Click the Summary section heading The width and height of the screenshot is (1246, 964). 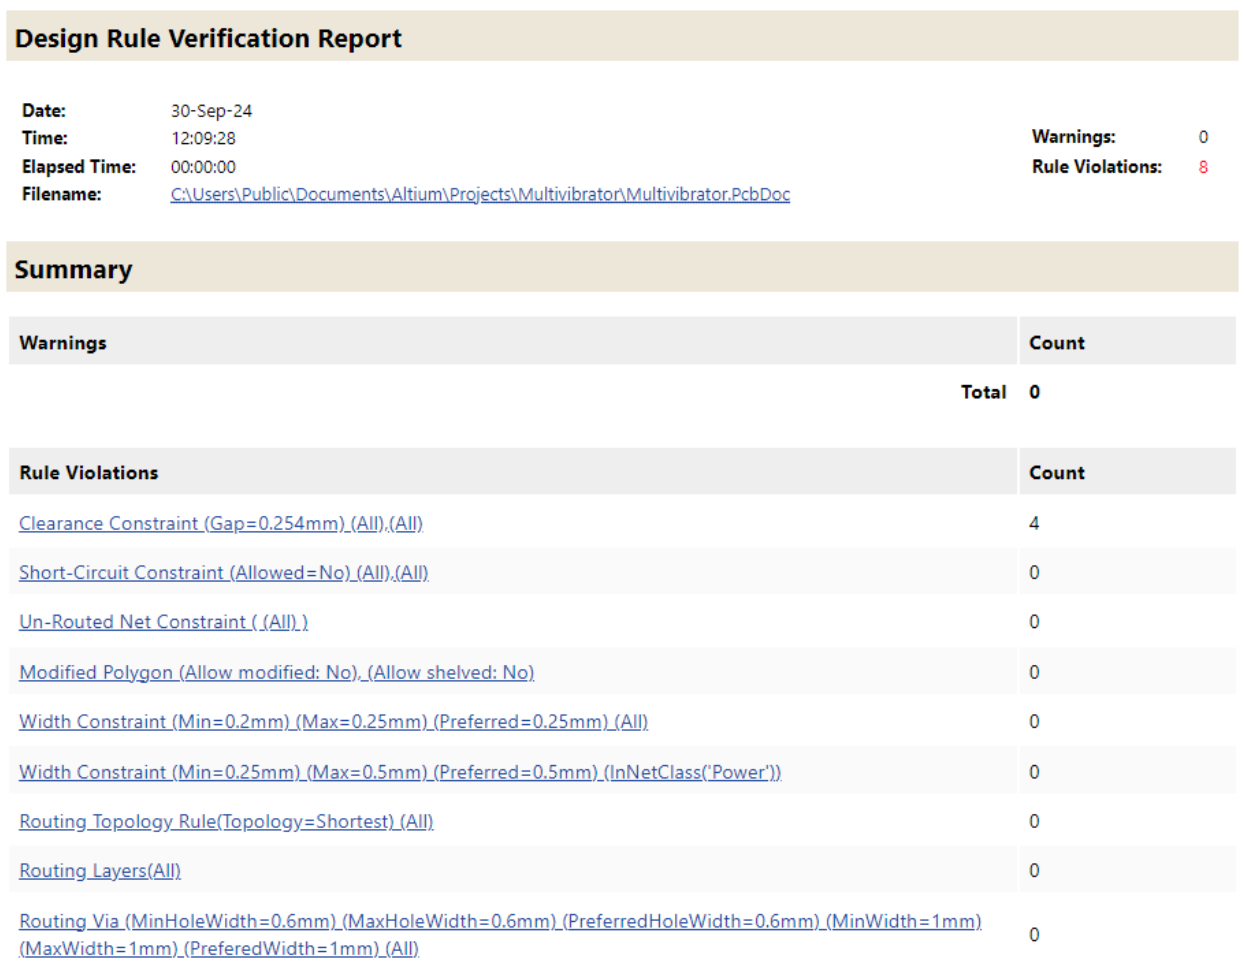coord(73,269)
